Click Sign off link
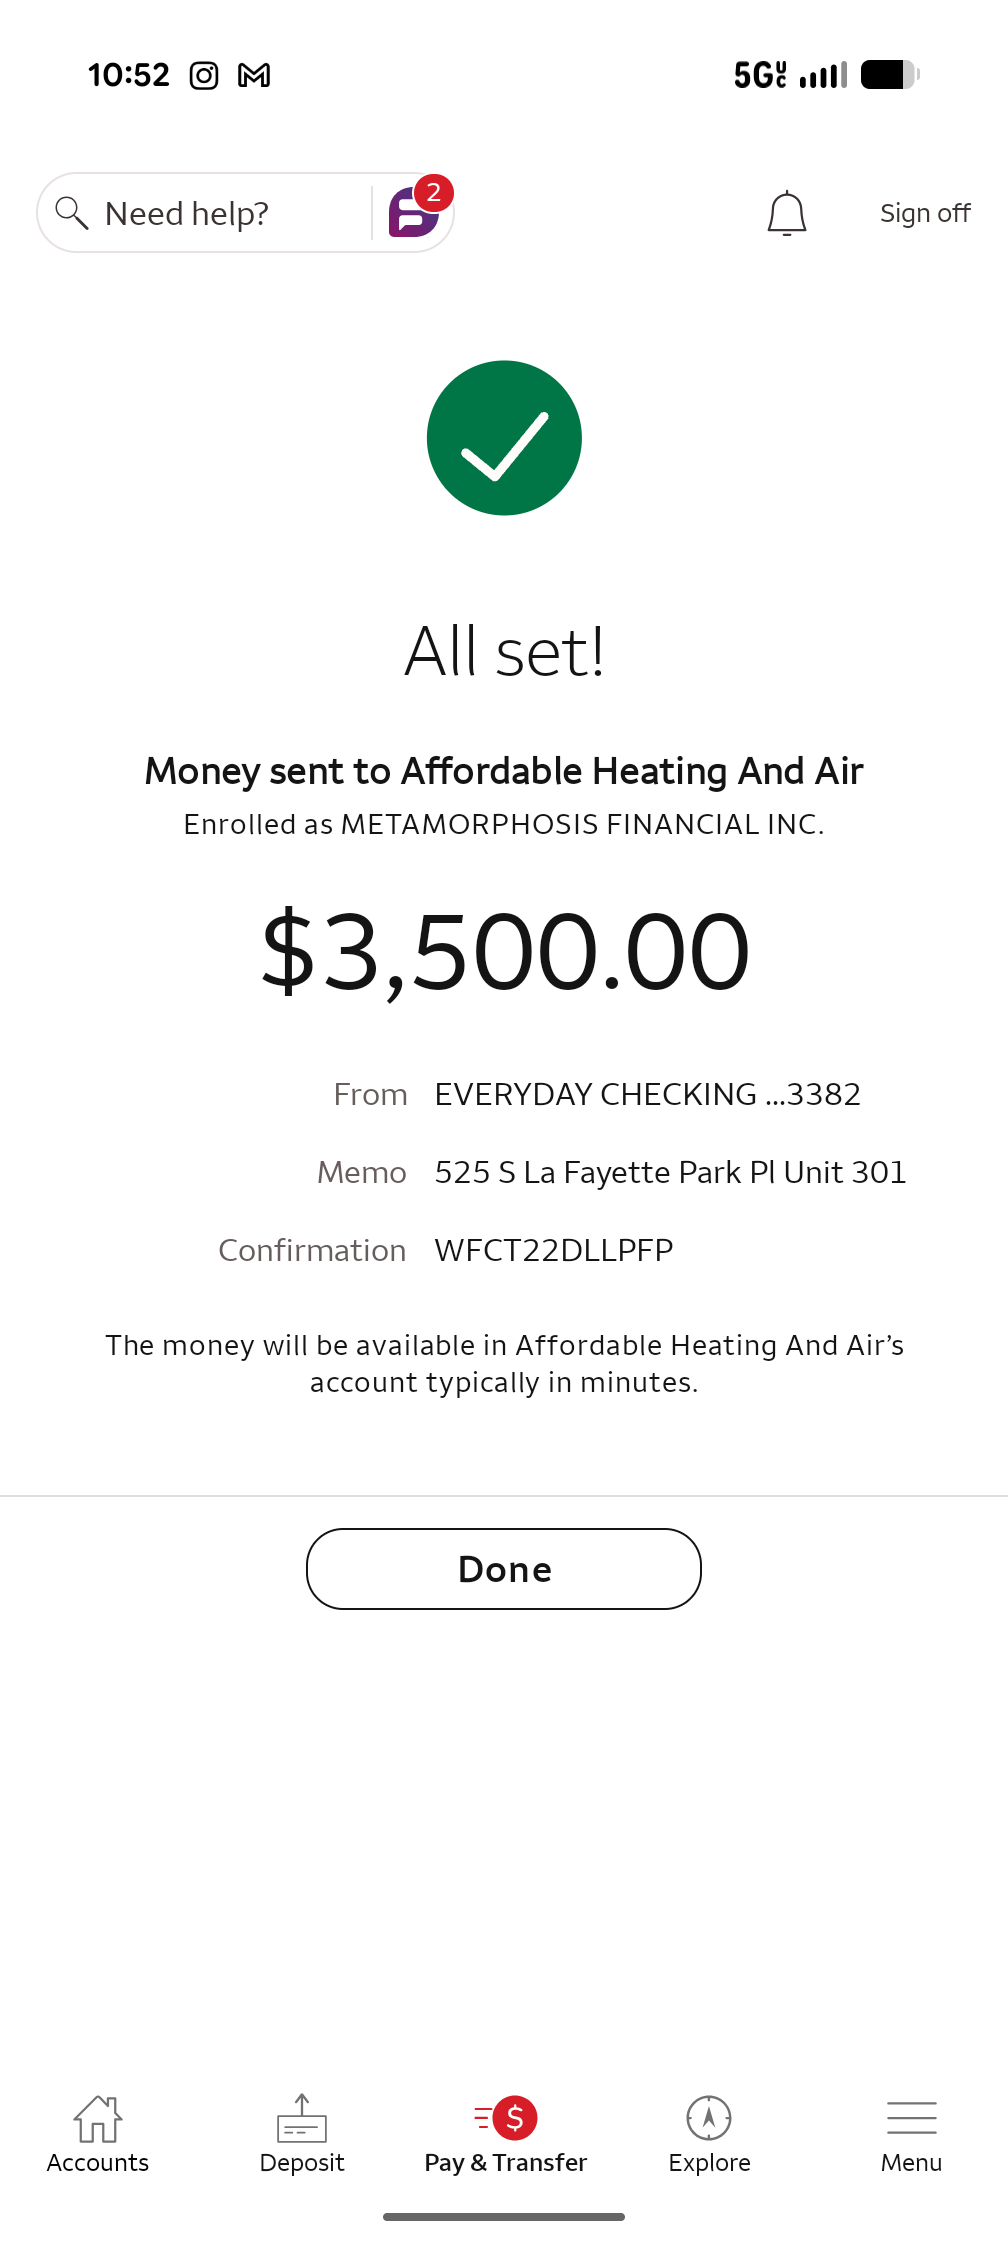The width and height of the screenshot is (1008, 2244). point(925,213)
